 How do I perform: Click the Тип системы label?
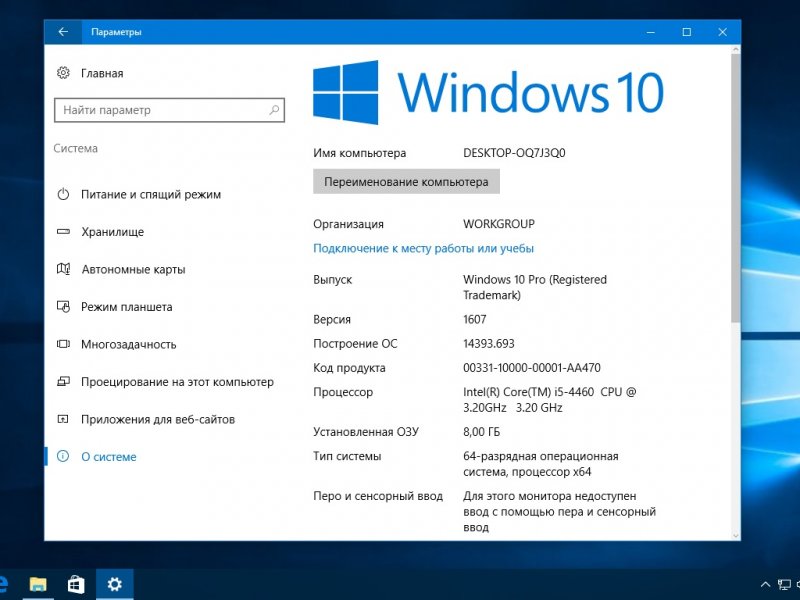coord(347,456)
